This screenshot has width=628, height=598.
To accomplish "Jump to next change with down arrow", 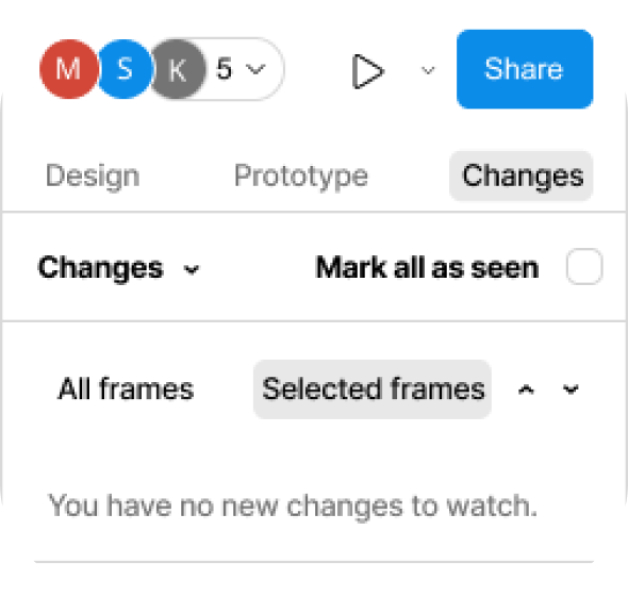I will [571, 390].
